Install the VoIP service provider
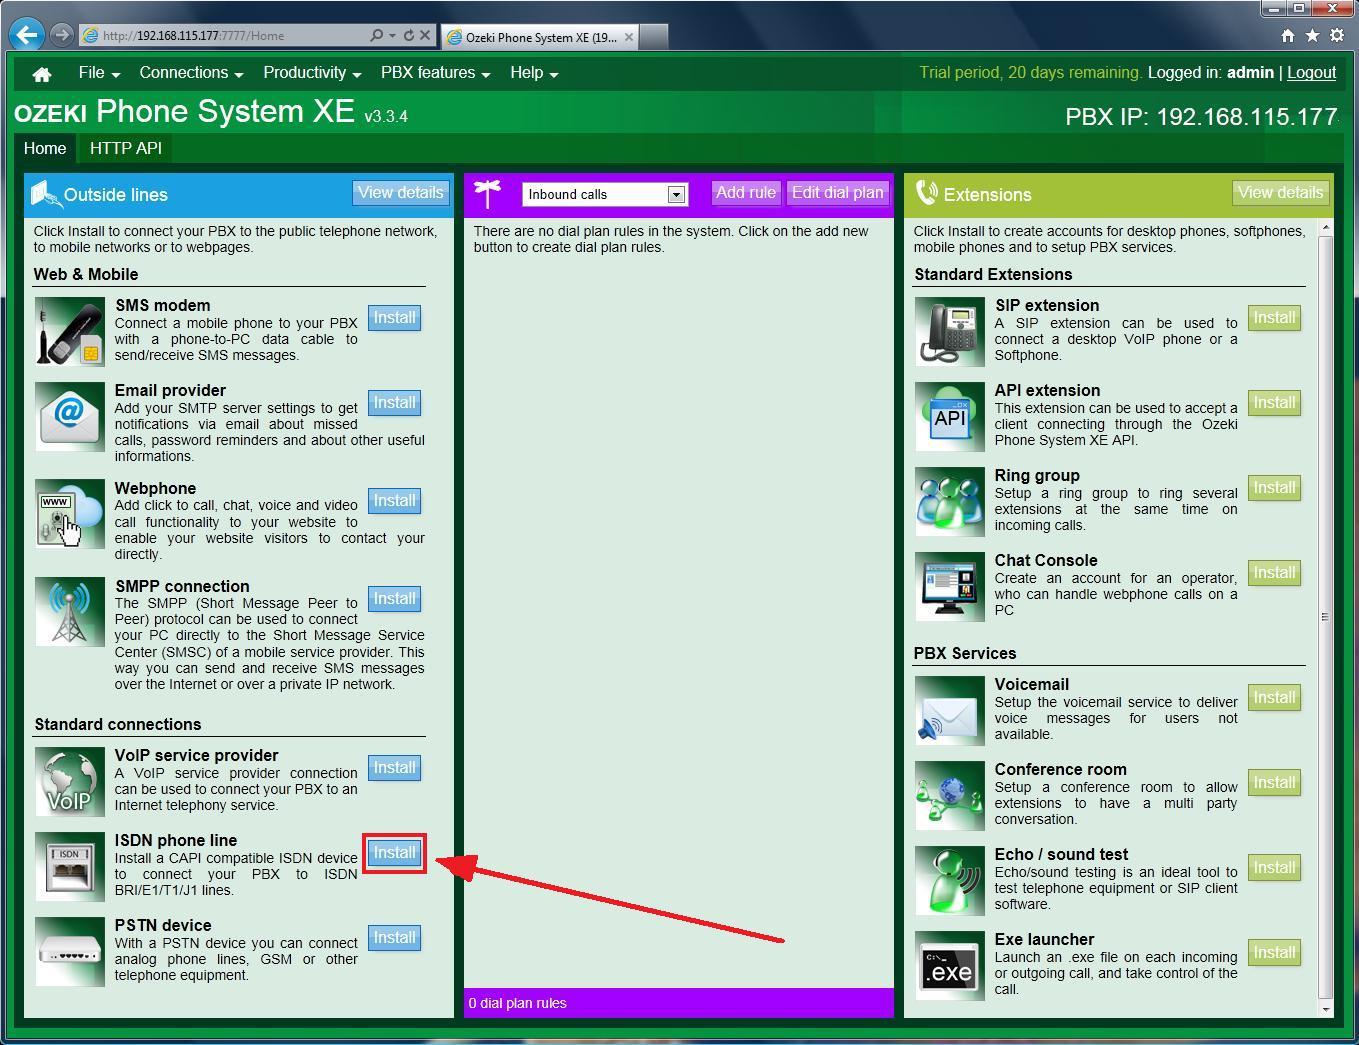The width and height of the screenshot is (1359, 1045). click(394, 768)
